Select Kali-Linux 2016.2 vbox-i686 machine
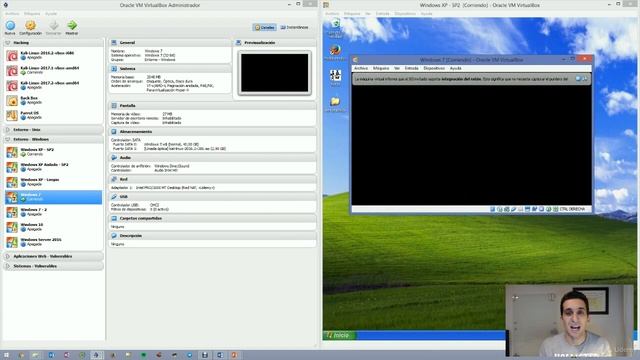The width and height of the screenshot is (640, 360). pyautogui.click(x=53, y=55)
